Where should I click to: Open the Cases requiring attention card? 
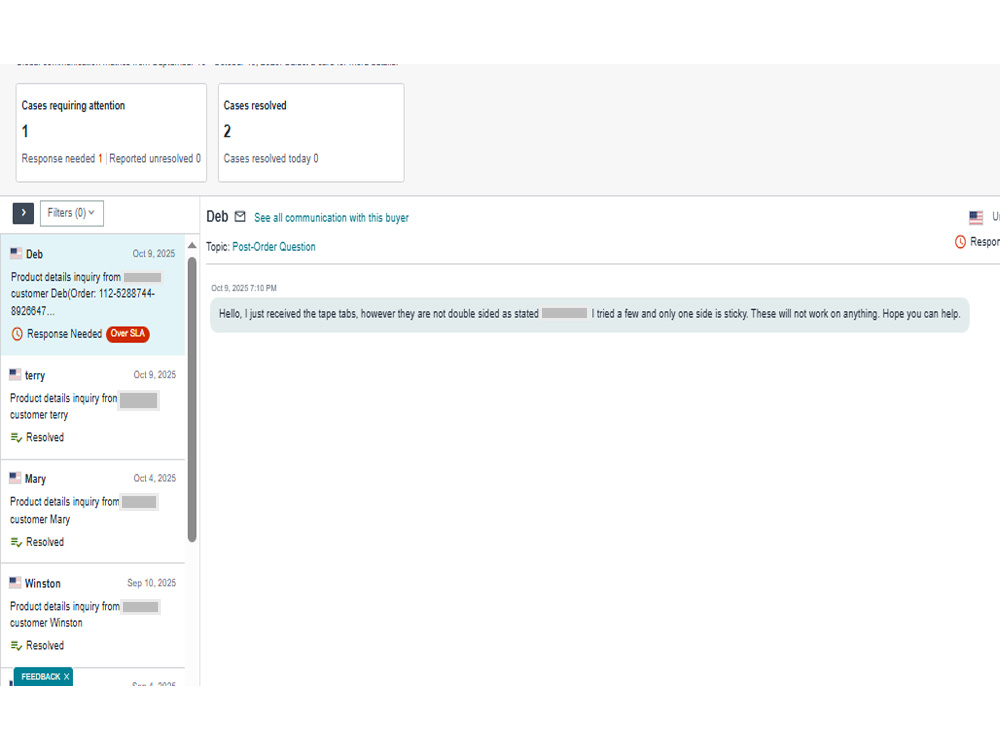coord(111,133)
